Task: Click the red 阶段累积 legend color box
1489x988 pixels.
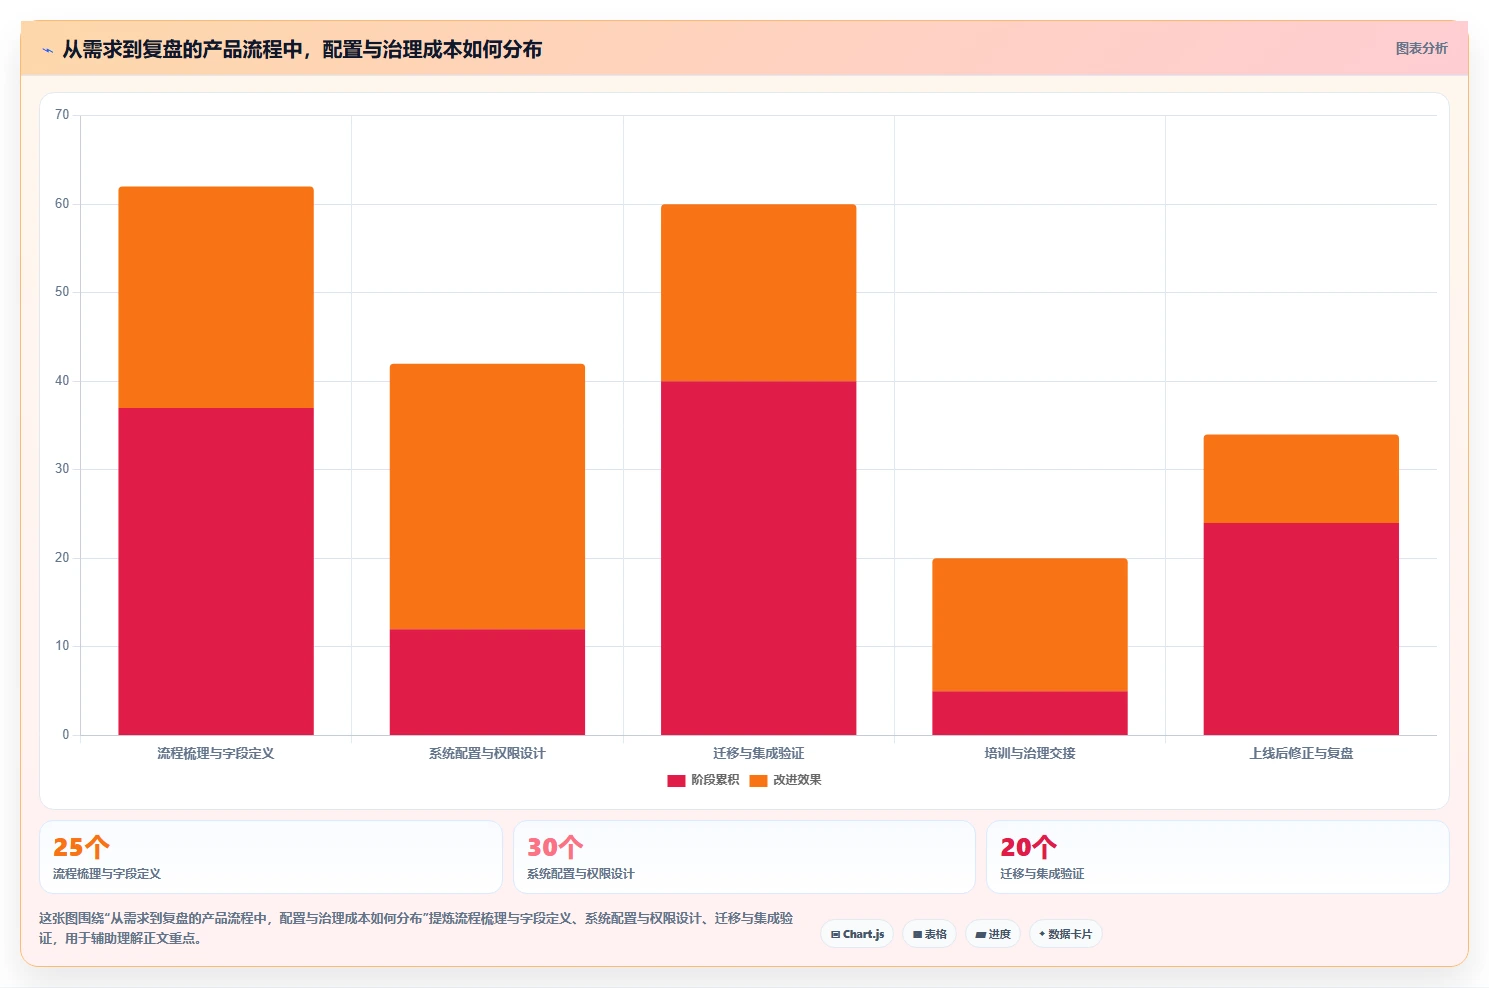Action: [x=676, y=780]
